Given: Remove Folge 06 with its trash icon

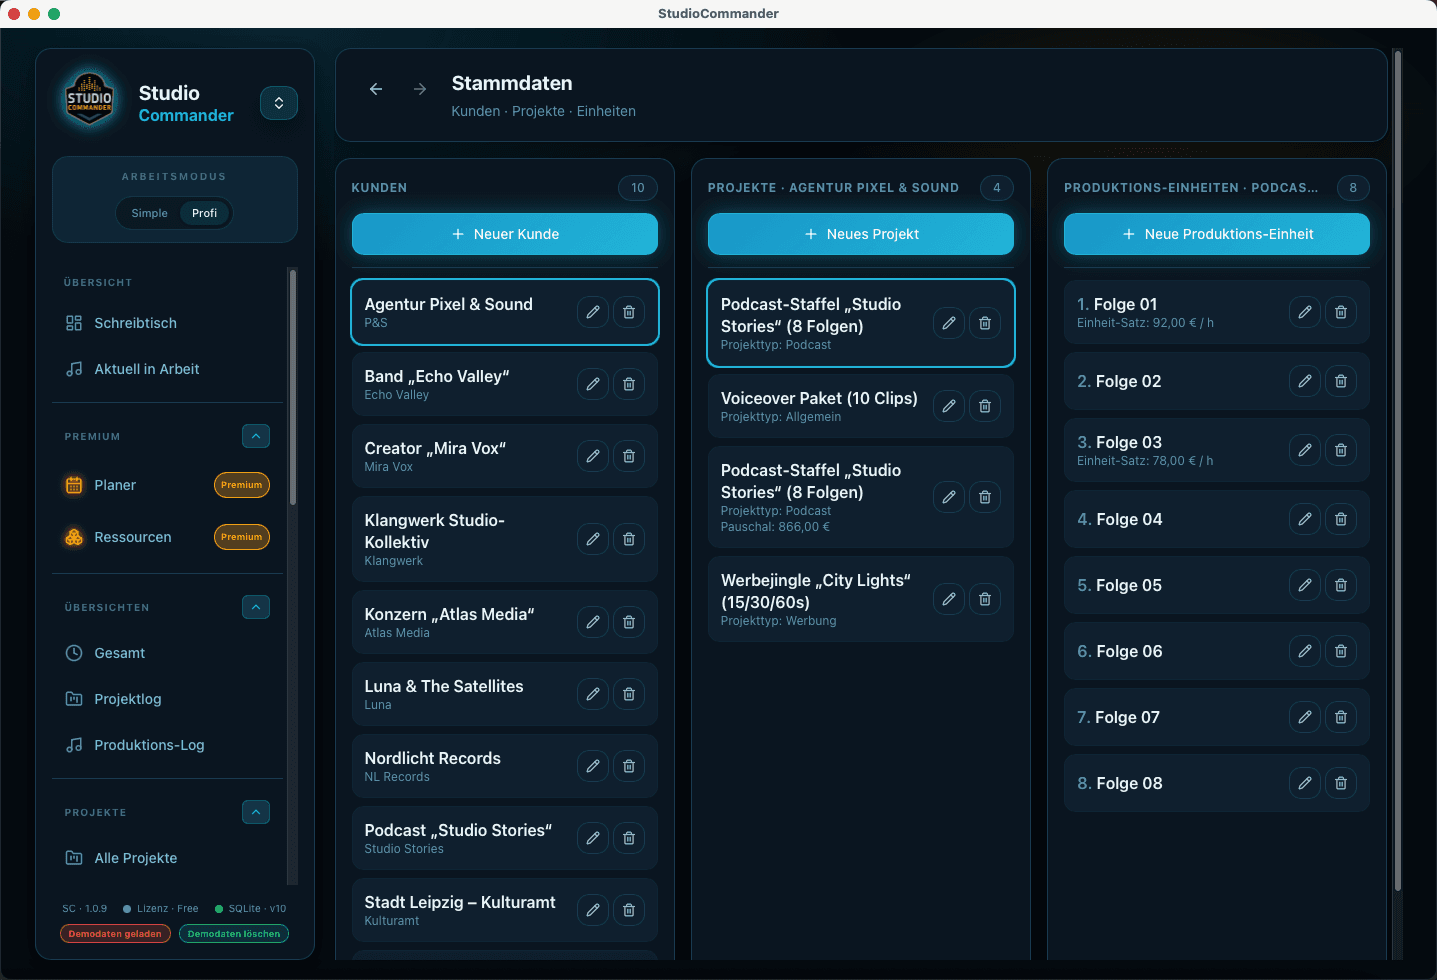Looking at the screenshot, I should (x=1341, y=651).
